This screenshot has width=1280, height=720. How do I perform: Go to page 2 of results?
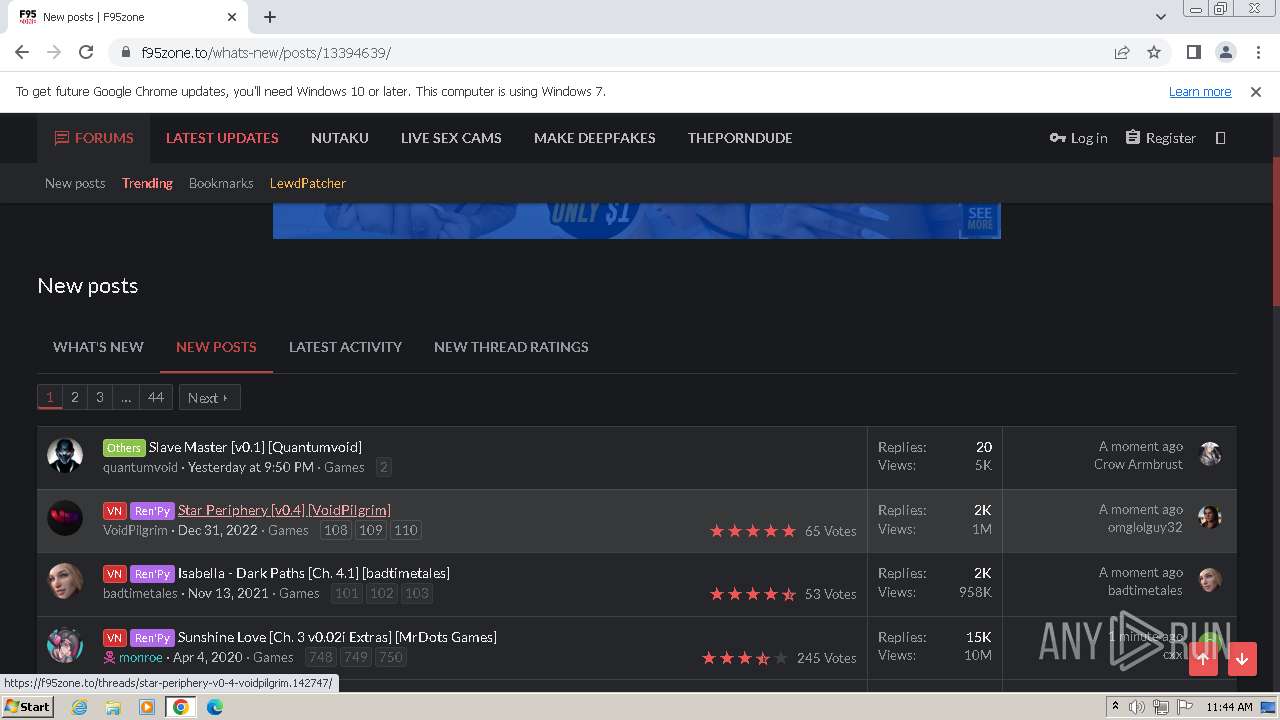(x=74, y=397)
